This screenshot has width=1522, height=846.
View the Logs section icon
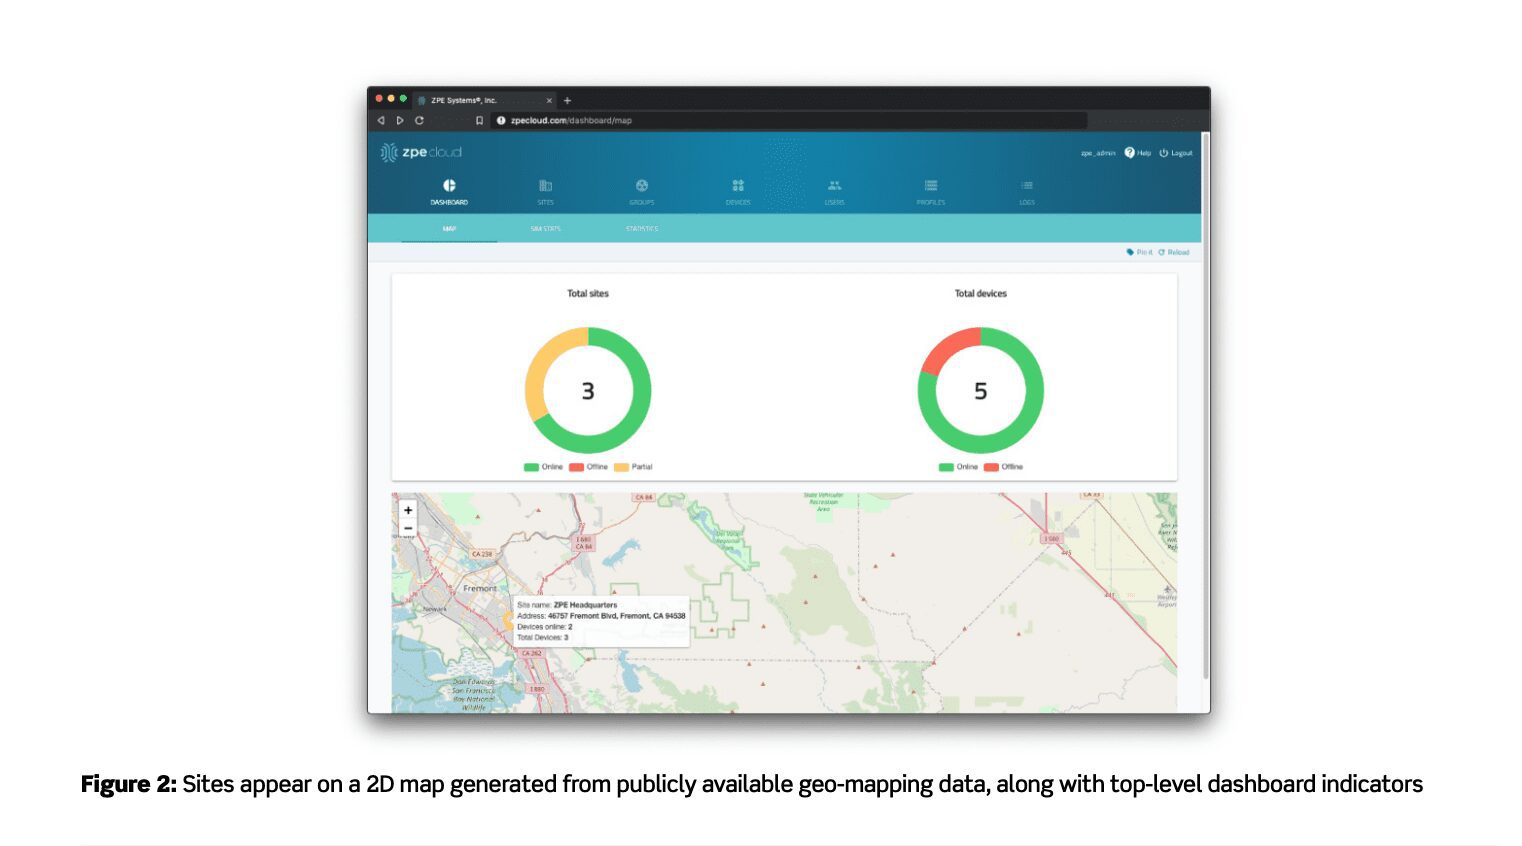click(x=1027, y=186)
